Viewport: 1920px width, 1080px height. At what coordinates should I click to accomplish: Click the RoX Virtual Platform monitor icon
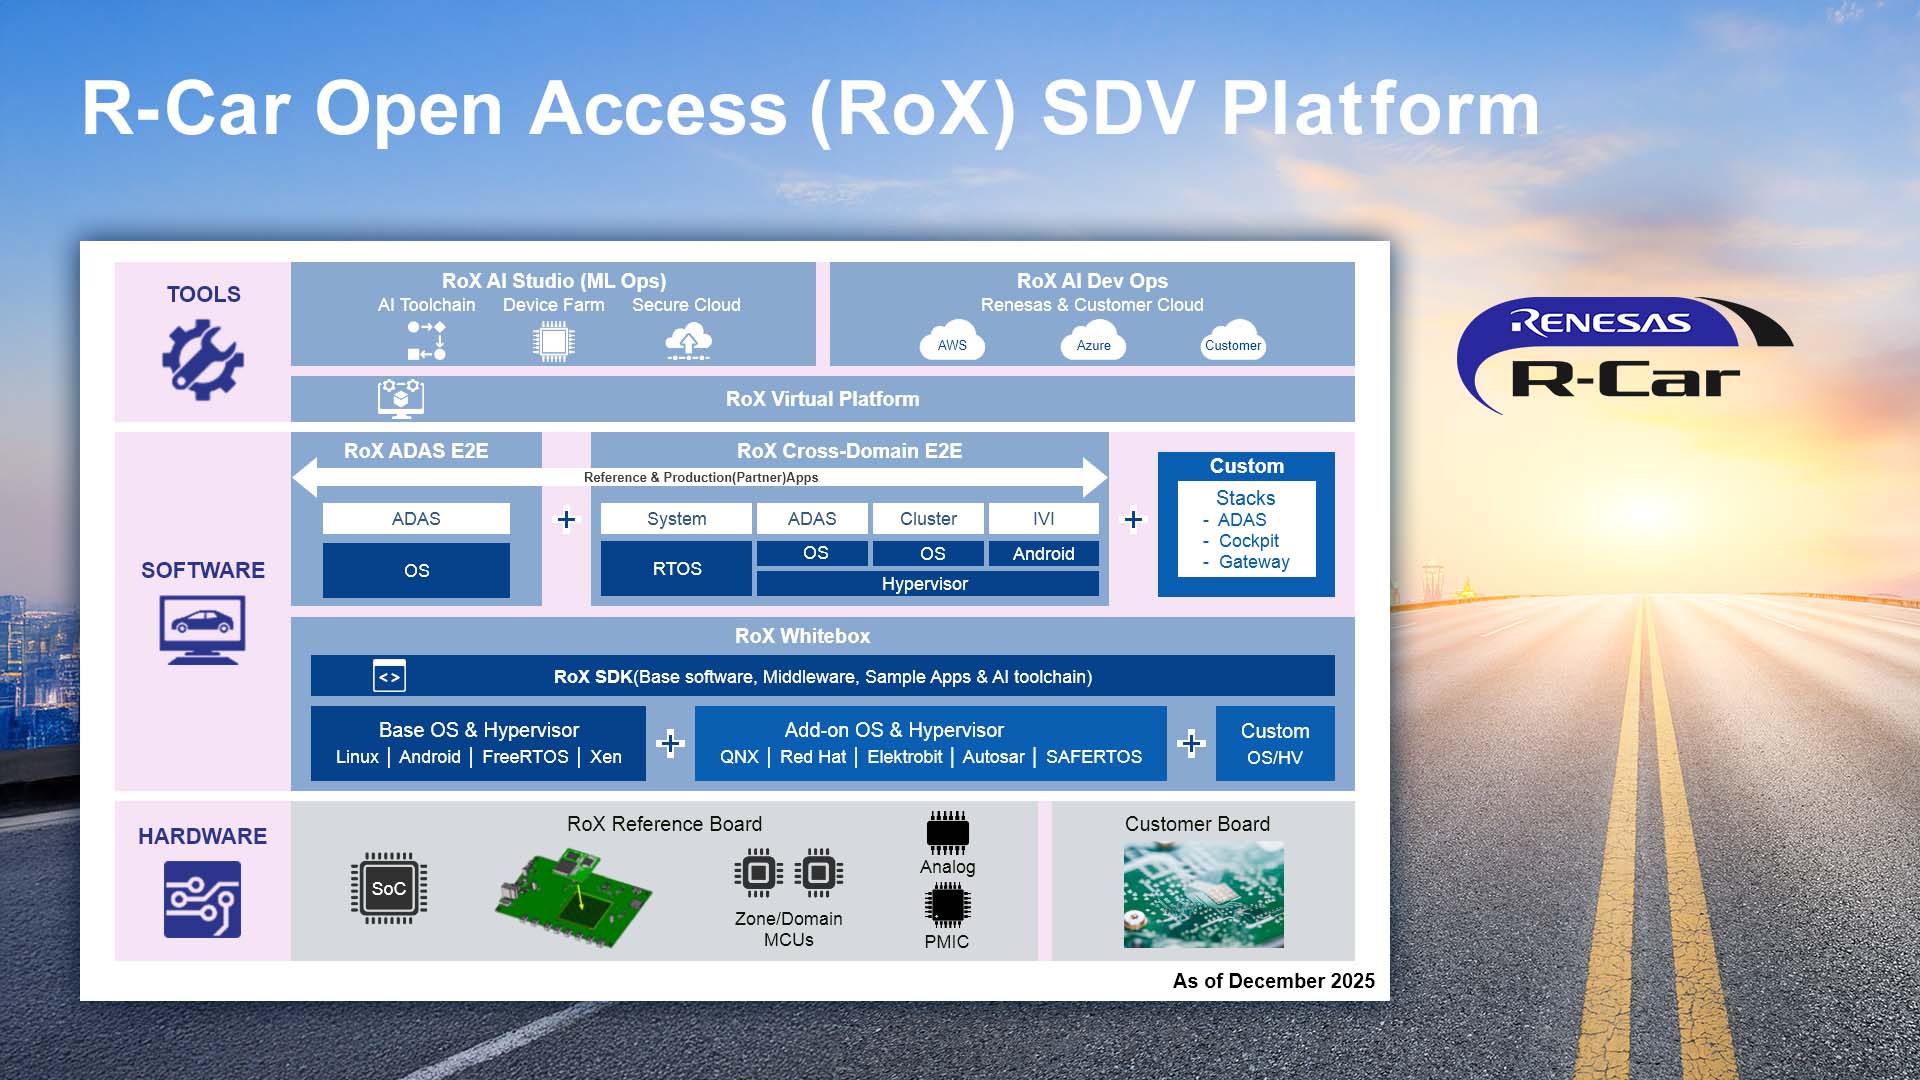click(401, 398)
